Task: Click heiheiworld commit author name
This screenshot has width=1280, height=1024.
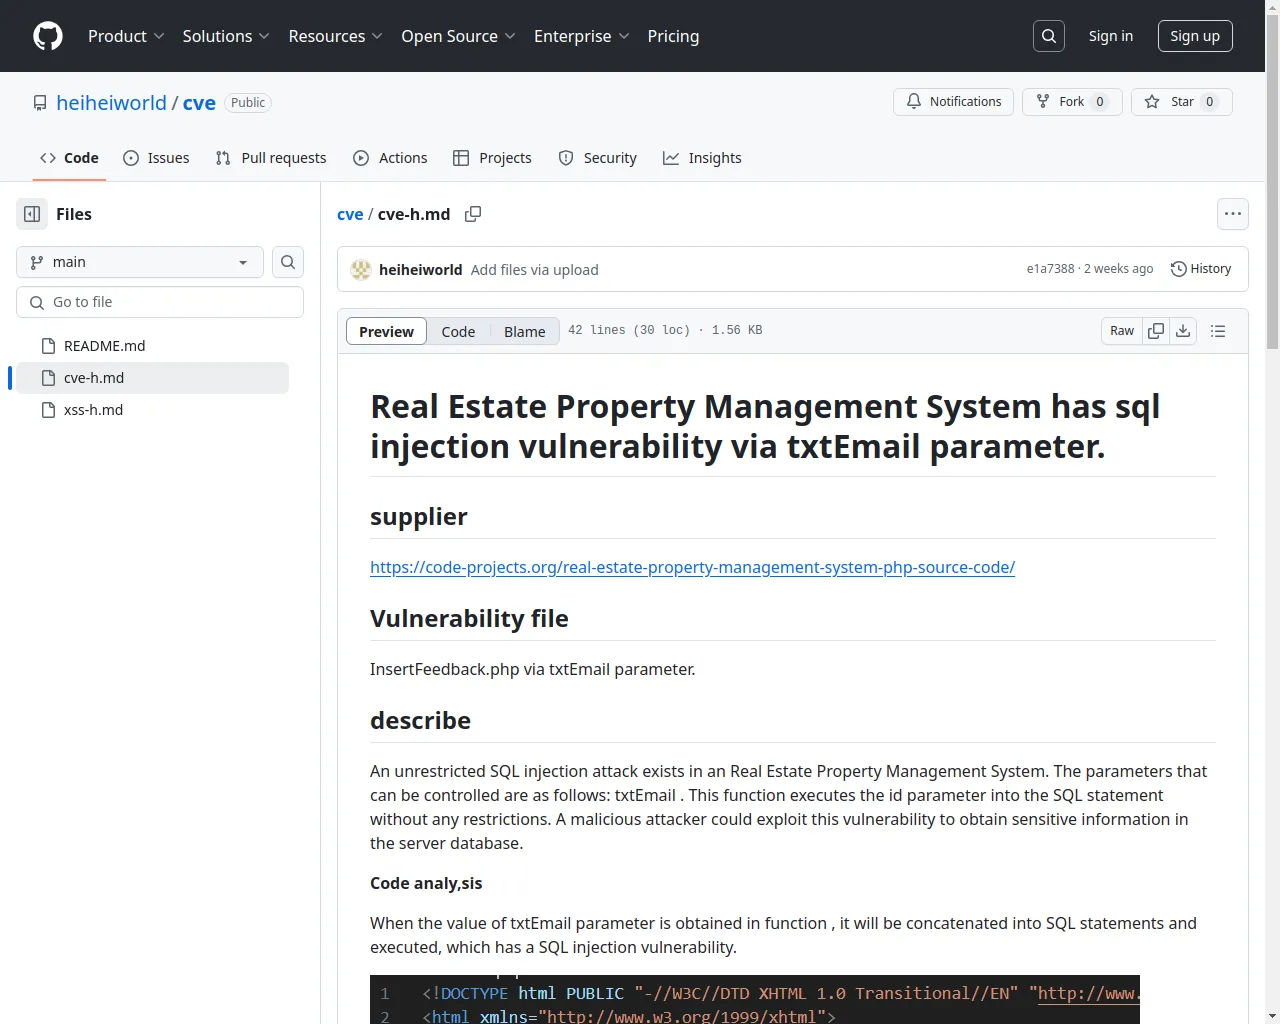Action: (x=420, y=270)
